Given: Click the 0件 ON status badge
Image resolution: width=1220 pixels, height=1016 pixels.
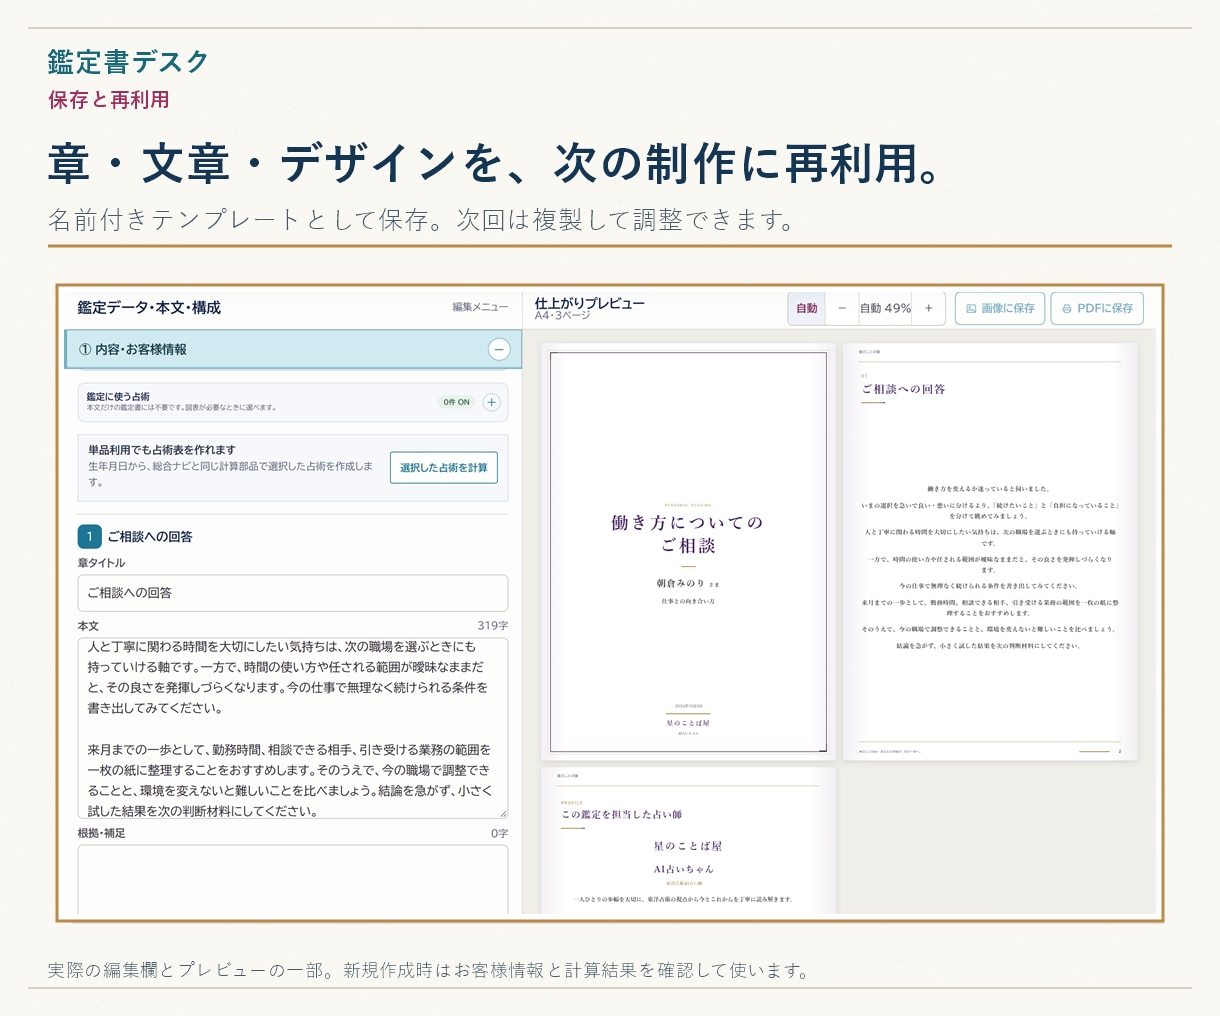Looking at the screenshot, I should coord(457,402).
